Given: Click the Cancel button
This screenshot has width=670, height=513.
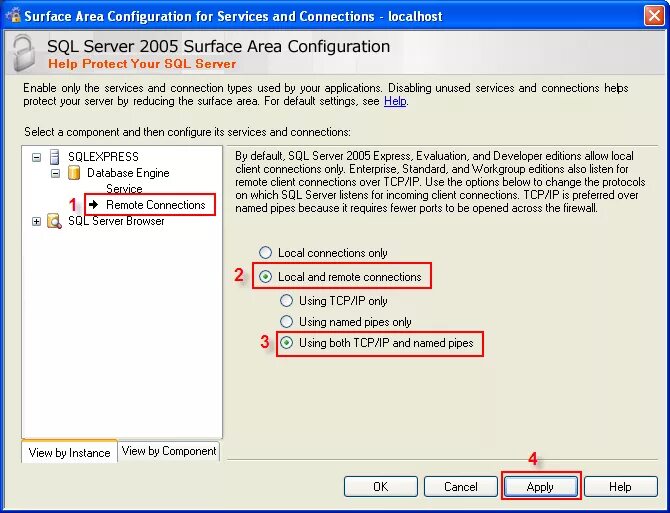Looking at the screenshot, I should 461,487.
